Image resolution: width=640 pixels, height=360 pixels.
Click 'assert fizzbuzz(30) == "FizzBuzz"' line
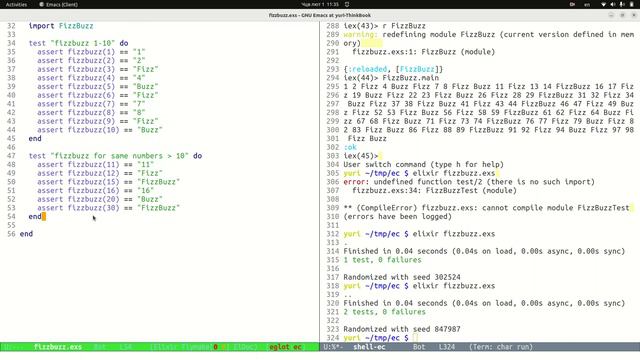pyautogui.click(x=109, y=208)
